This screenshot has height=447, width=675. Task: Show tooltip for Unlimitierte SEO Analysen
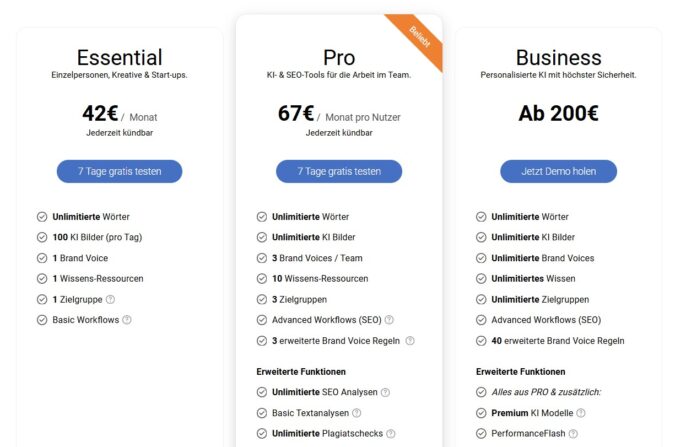pyautogui.click(x=385, y=392)
